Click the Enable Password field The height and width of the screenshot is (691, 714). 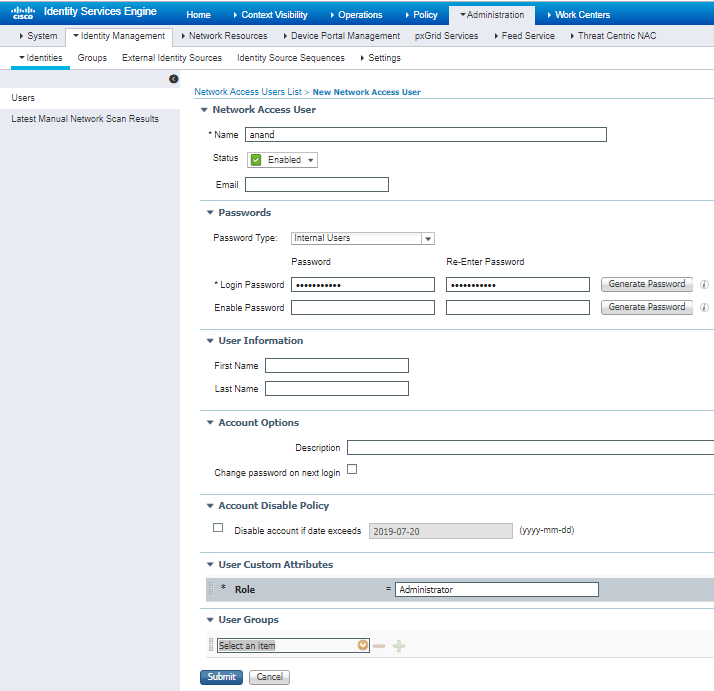click(x=363, y=307)
